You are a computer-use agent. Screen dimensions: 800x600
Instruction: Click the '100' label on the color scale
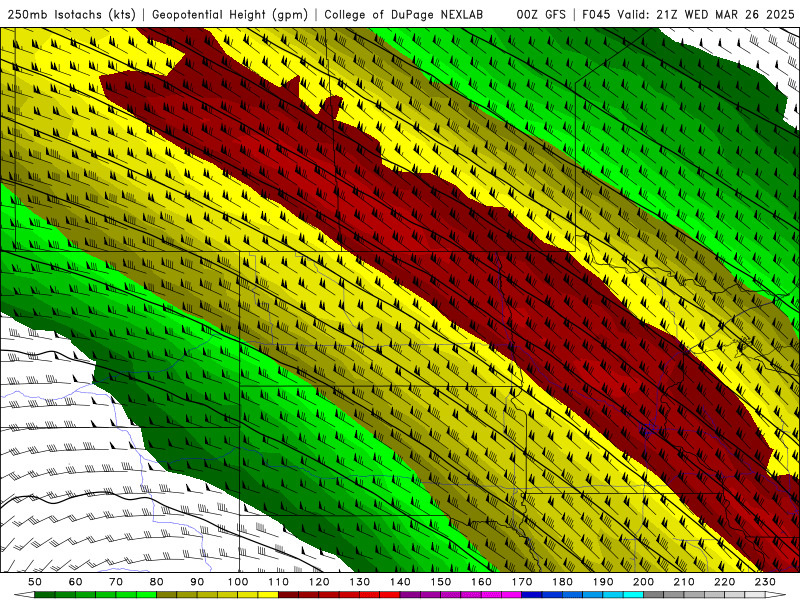tap(238, 582)
